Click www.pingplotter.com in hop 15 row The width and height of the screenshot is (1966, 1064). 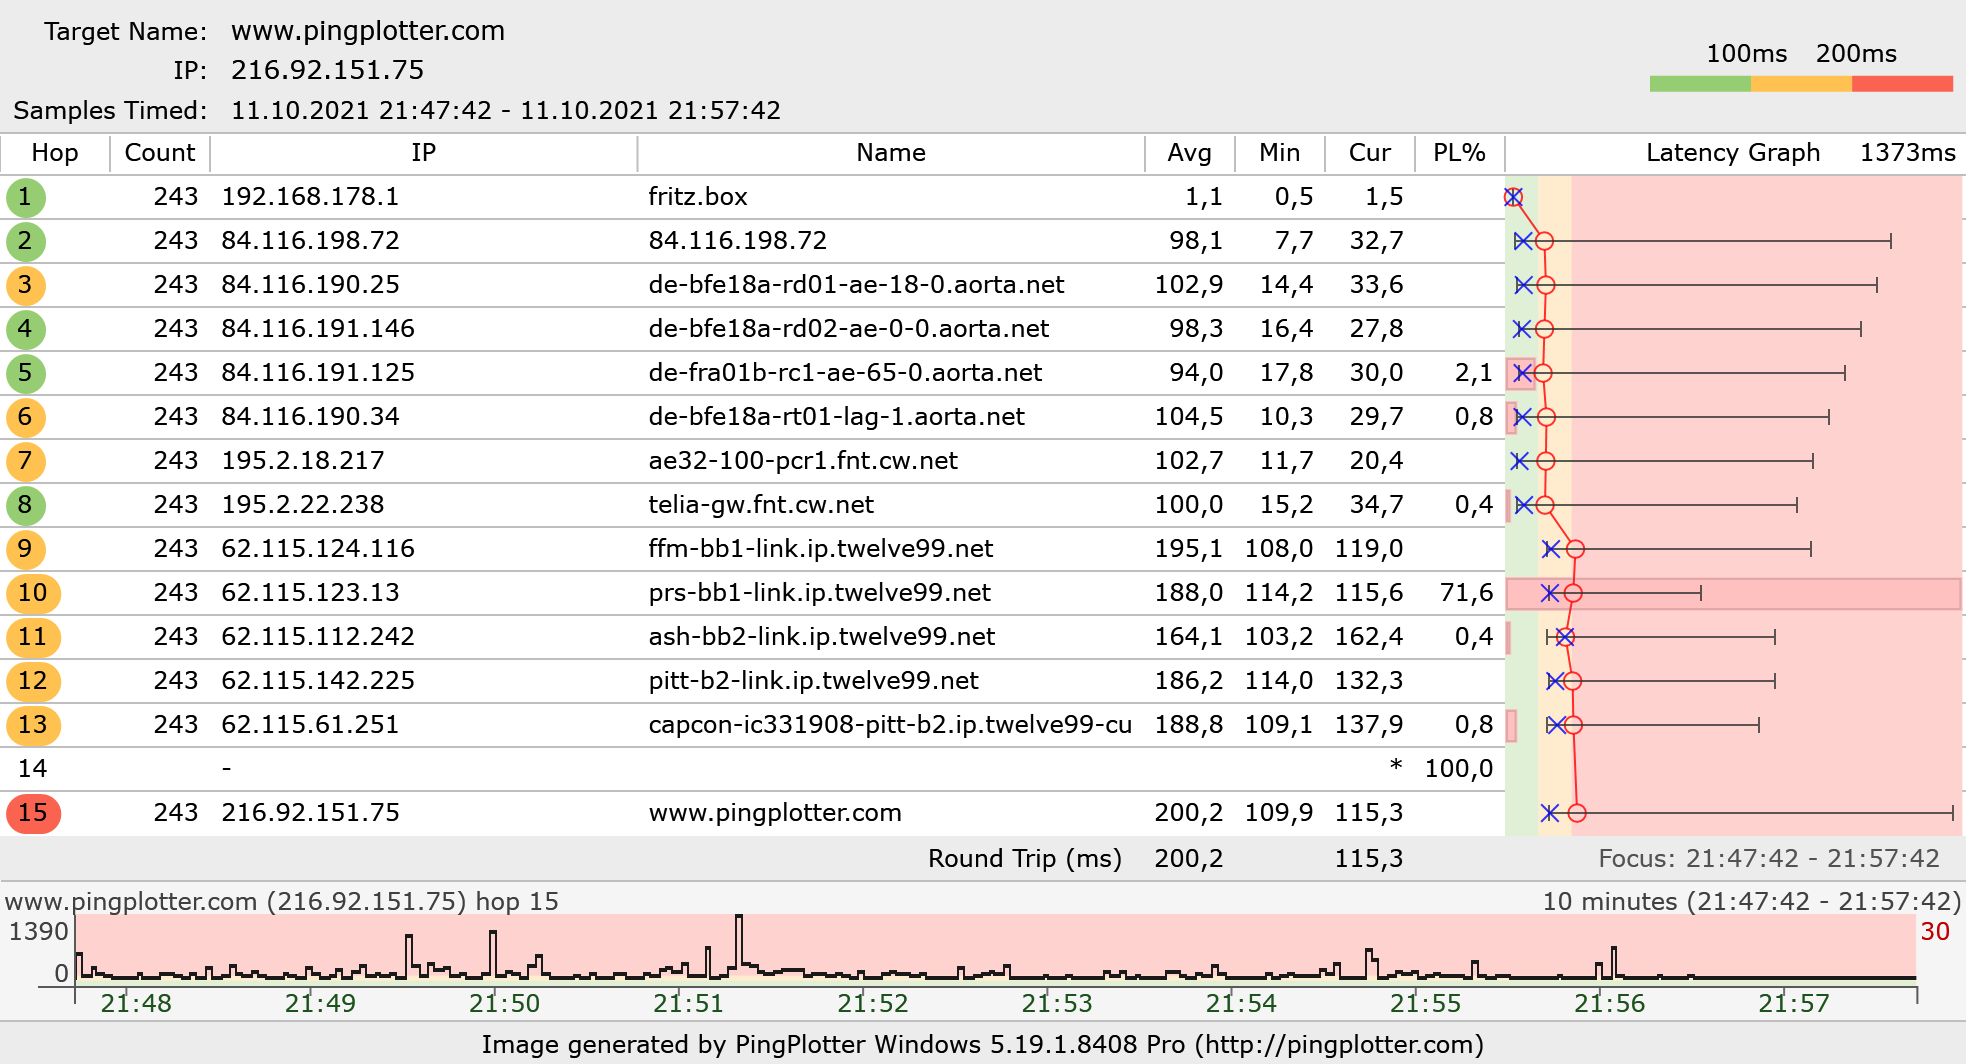pyautogui.click(x=775, y=813)
